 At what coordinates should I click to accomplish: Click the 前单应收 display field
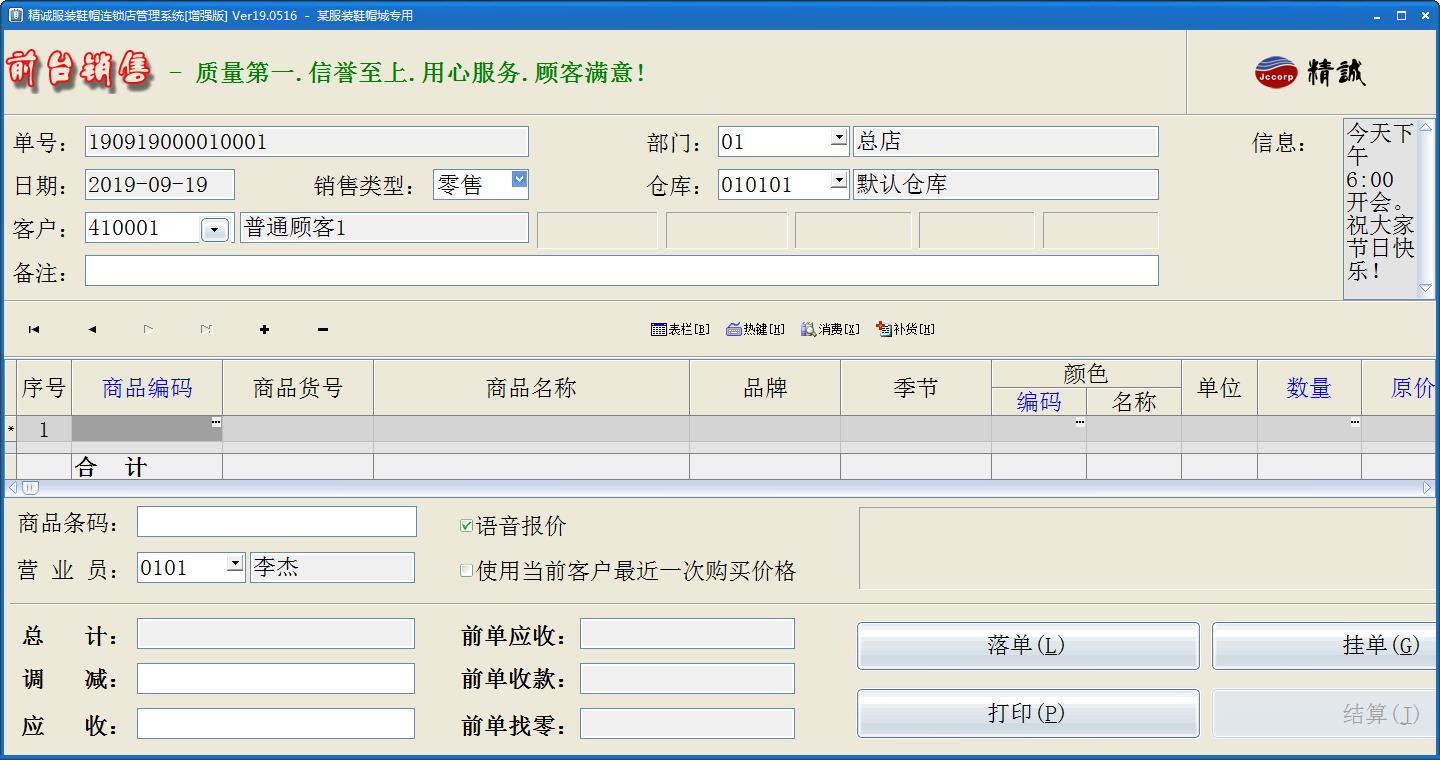click(x=687, y=634)
